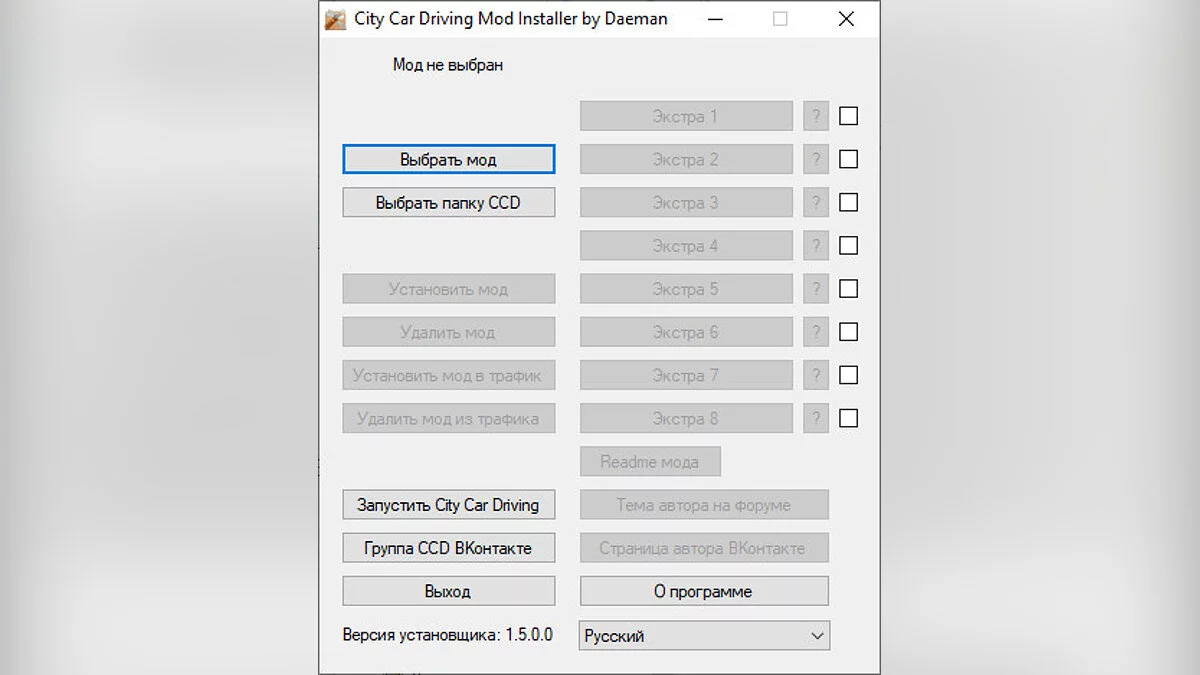Open the Экстра 6 help tooltip

click(x=815, y=331)
